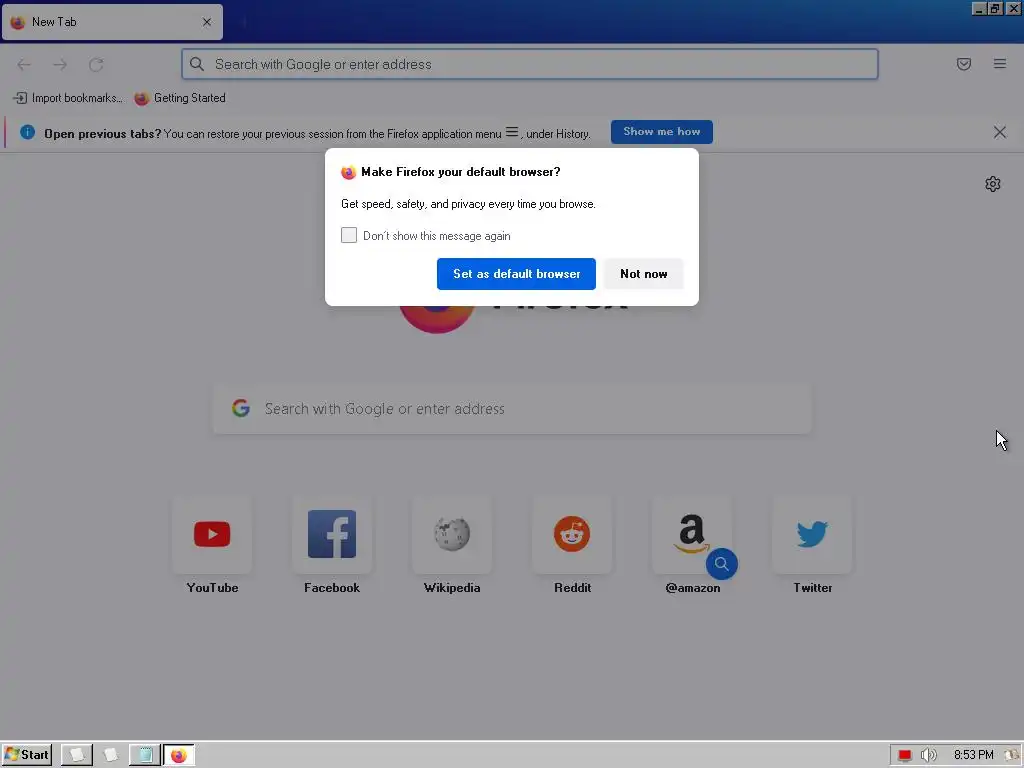Viewport: 1024px width, 768px height.
Task: Click the back navigation arrow
Action: 24,64
